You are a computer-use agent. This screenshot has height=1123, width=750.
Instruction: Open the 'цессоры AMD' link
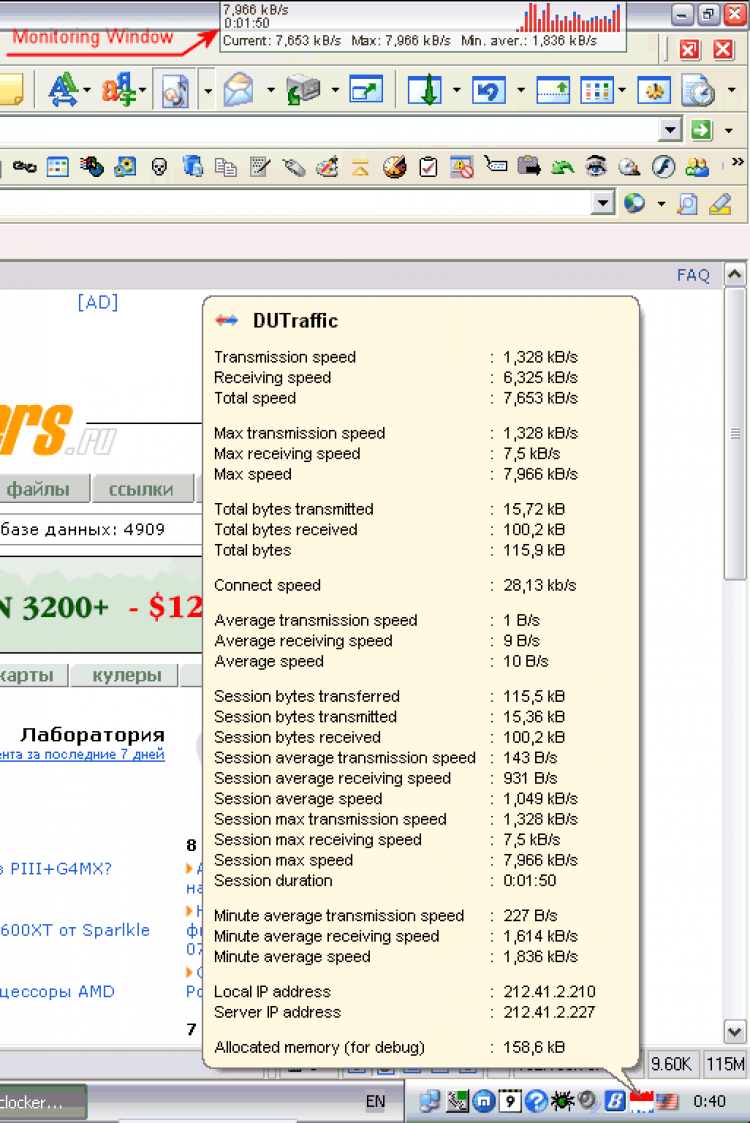click(57, 992)
